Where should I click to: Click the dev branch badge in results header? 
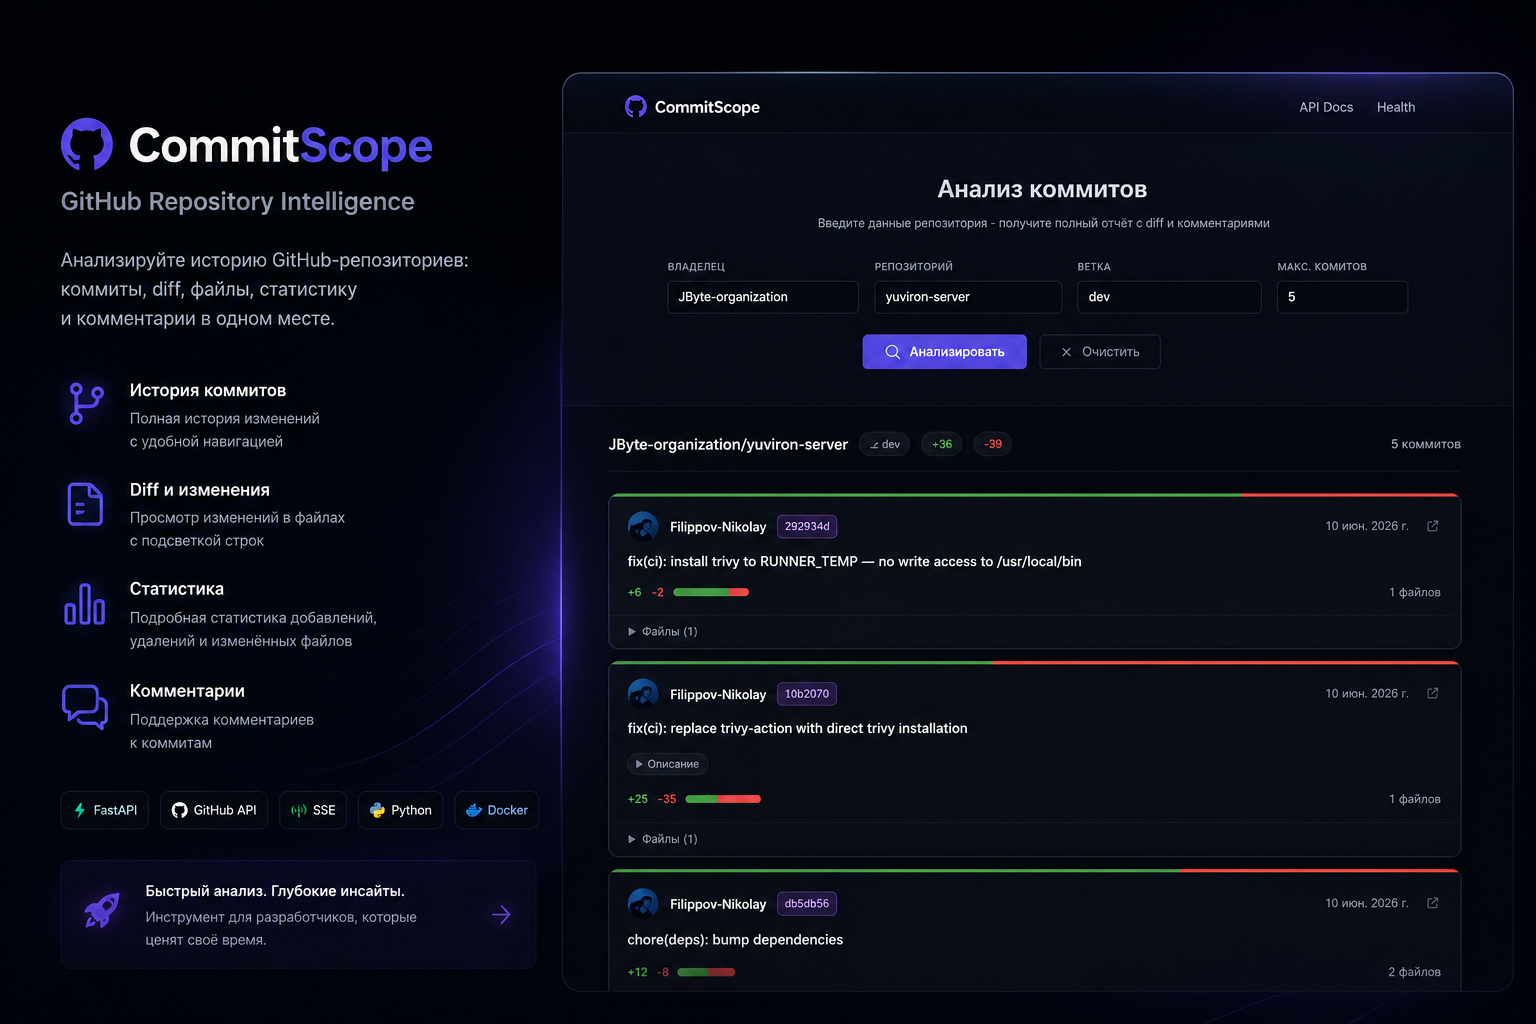coord(885,444)
